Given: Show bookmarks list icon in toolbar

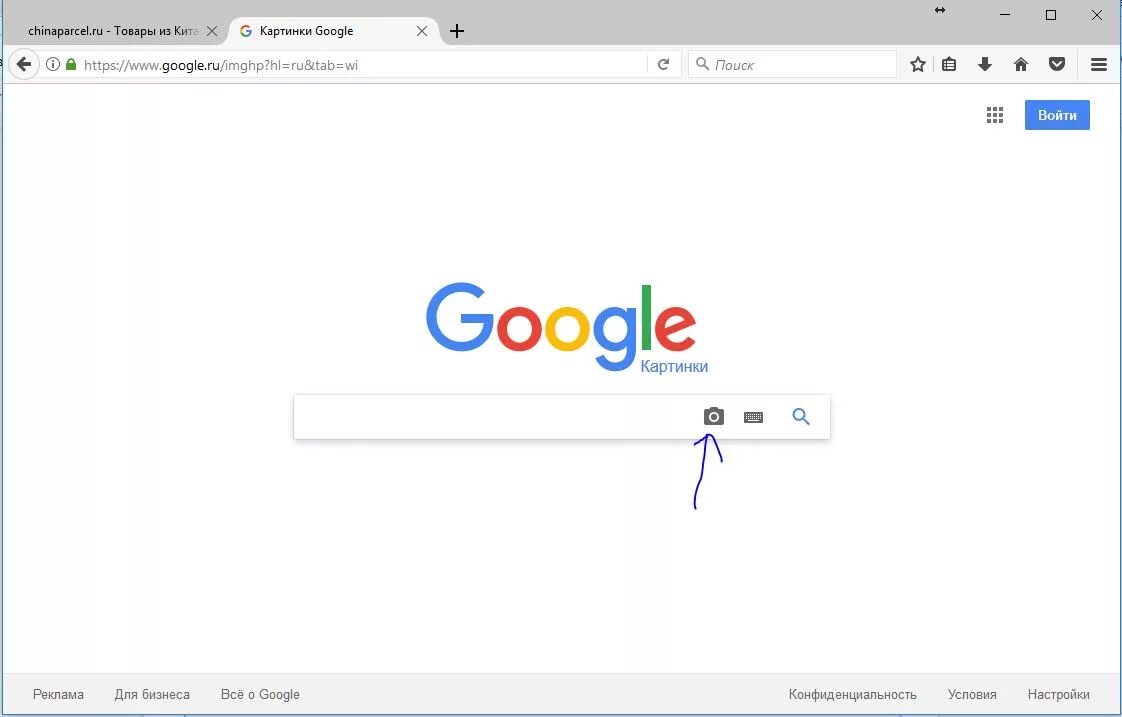Looking at the screenshot, I should click(x=949, y=64).
